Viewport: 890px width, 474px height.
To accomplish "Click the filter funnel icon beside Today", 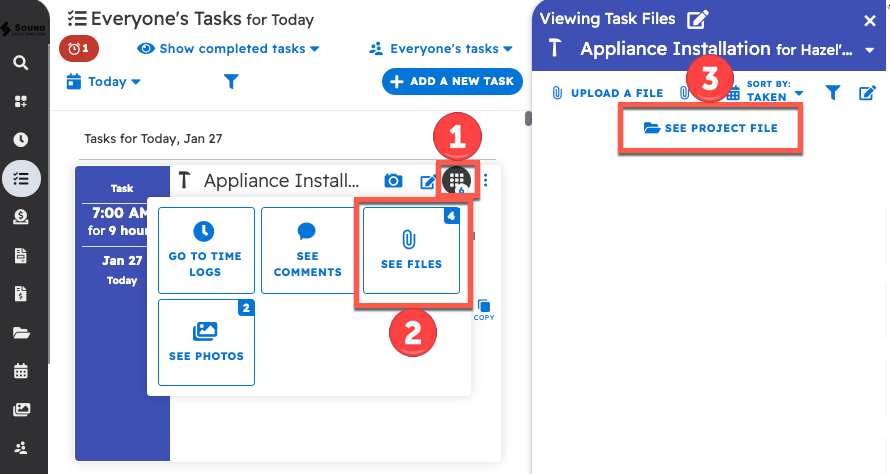I will (x=231, y=82).
